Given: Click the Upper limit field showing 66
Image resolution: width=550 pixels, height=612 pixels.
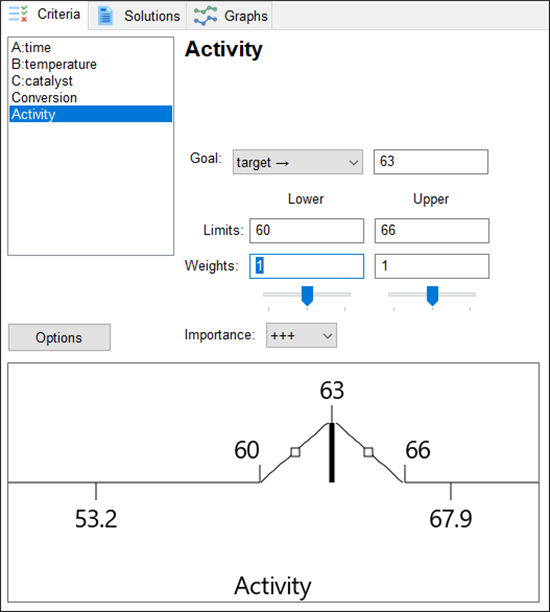Looking at the screenshot, I should [432, 231].
